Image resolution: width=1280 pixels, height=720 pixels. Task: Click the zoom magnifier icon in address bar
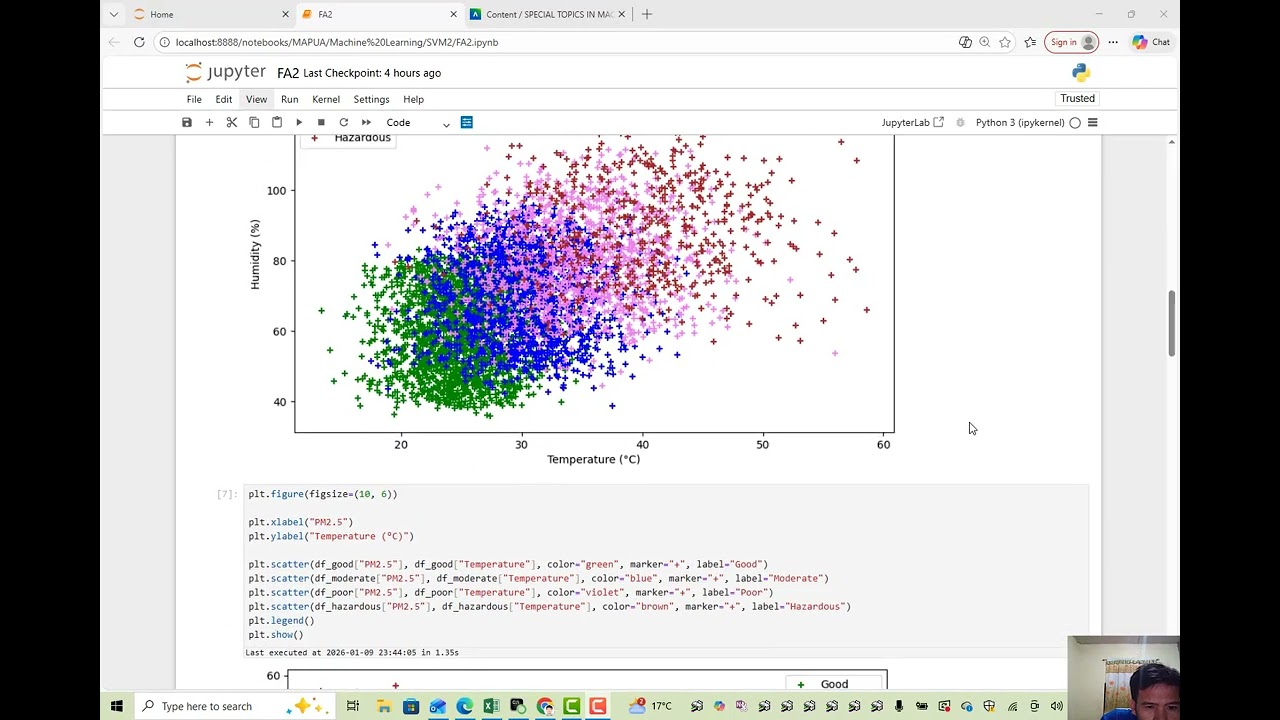(984, 42)
